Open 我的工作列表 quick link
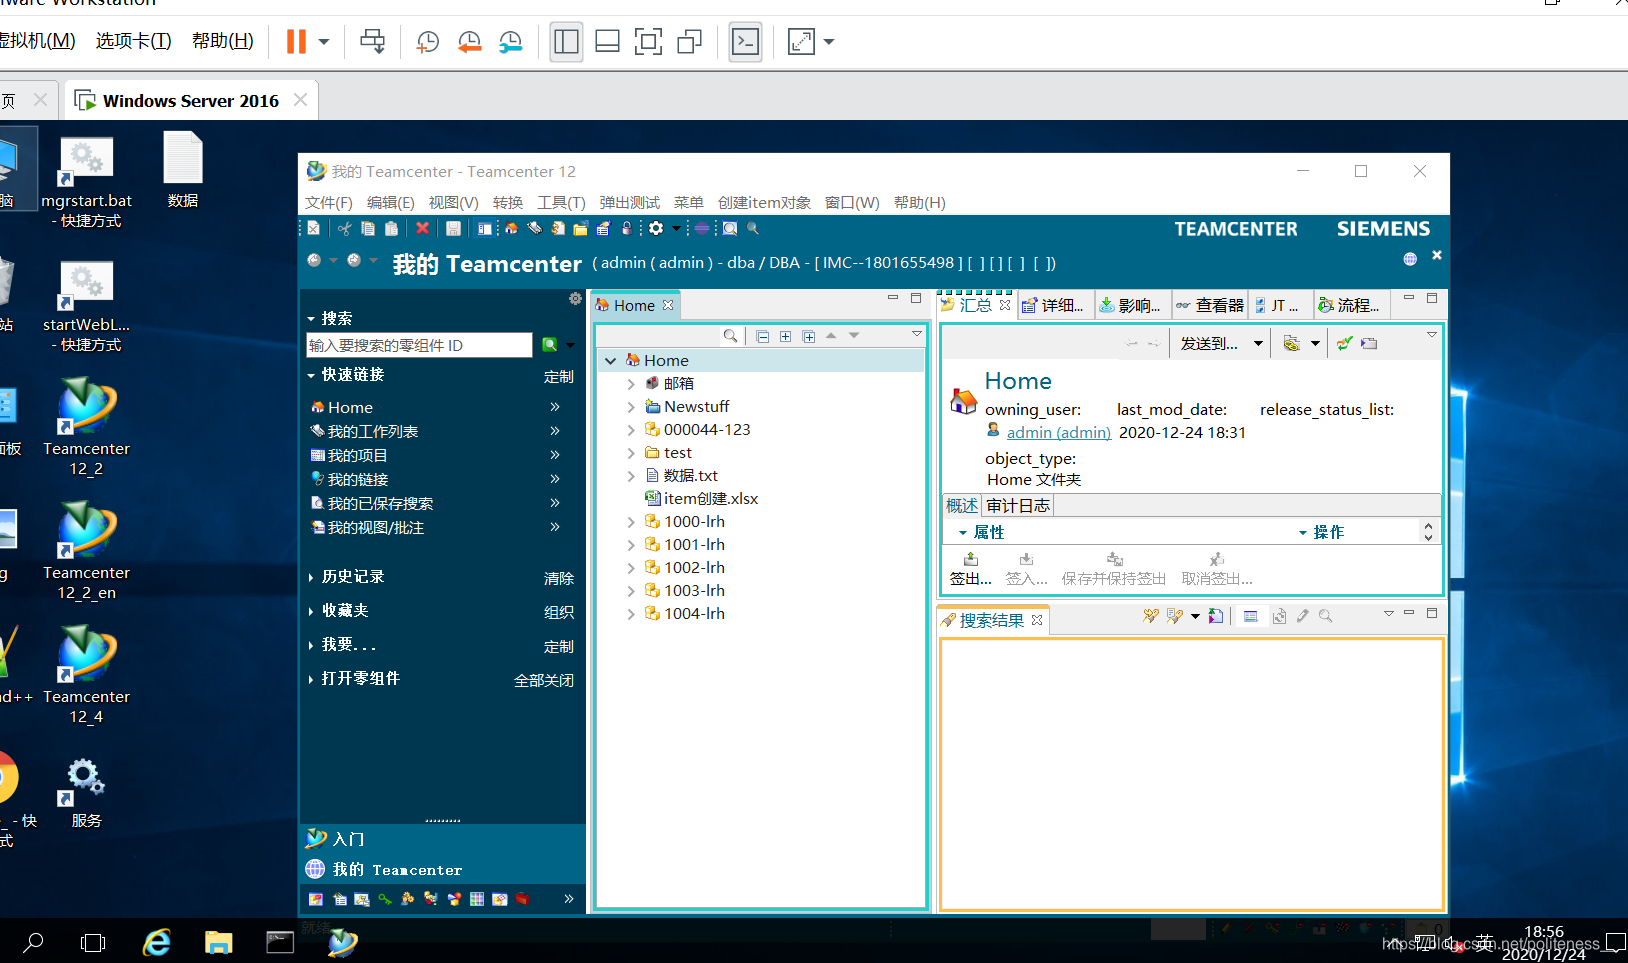 [373, 432]
